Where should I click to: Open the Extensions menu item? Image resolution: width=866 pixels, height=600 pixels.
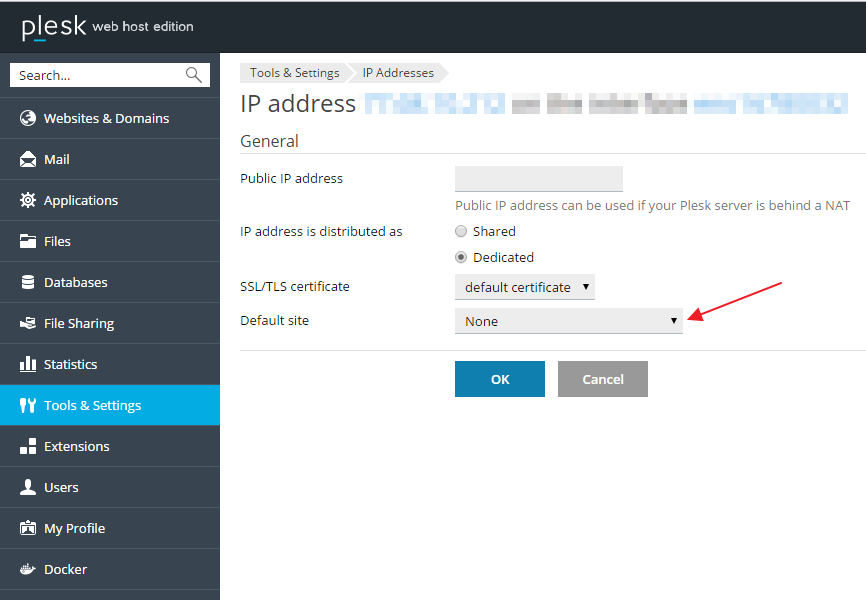tap(110, 446)
